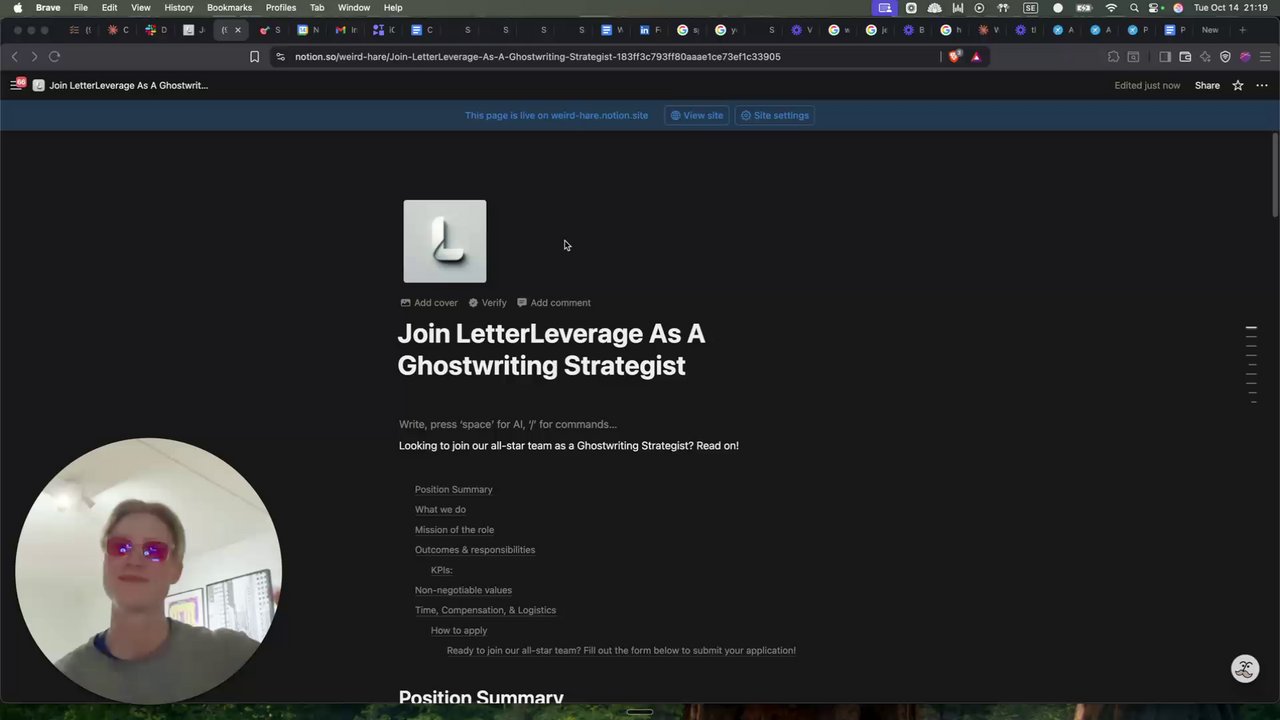Image resolution: width=1280 pixels, height=720 pixels.
Task: Switch to the Gmail tab
Action: click(x=346, y=30)
